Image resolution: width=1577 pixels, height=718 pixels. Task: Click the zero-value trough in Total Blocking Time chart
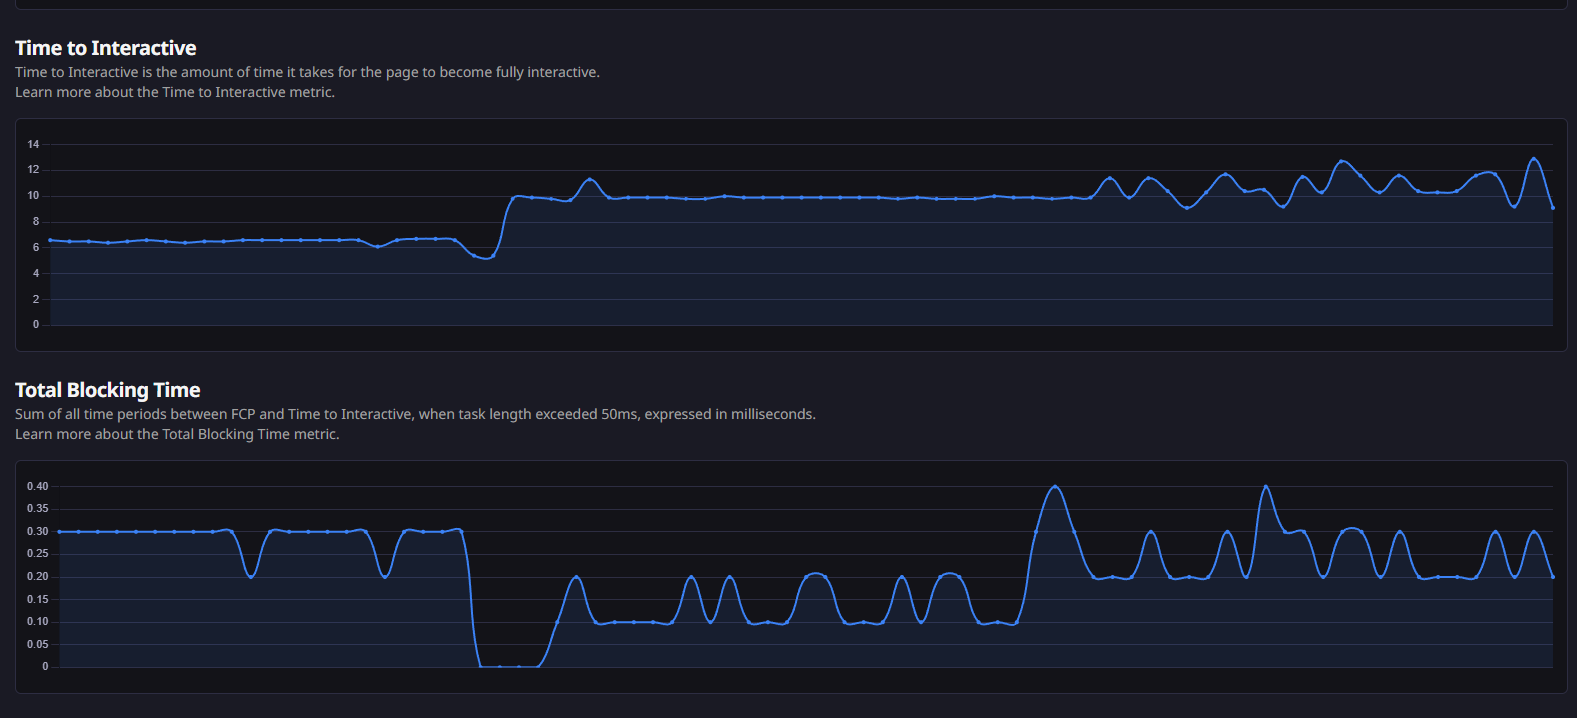point(508,666)
